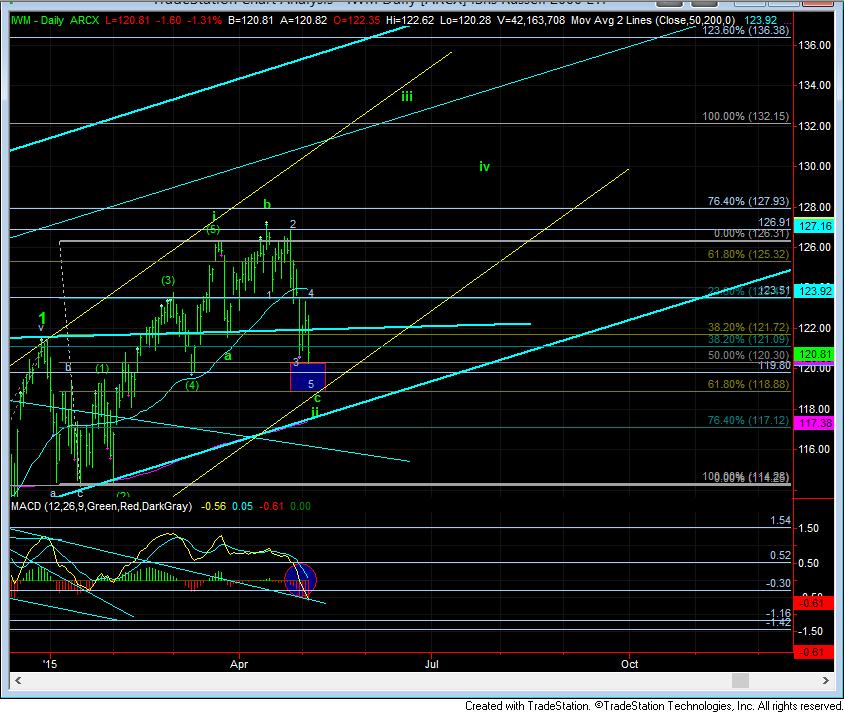Select the 61.80% (118.88) Fibonacci label
844x712 pixels.
(x=748, y=384)
